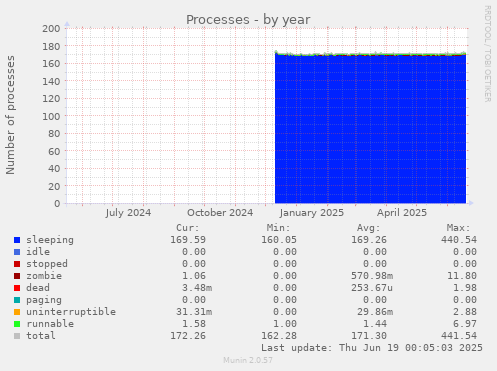Click total maximum value 441.54
This screenshot has height=371, width=497.
coord(459,336)
